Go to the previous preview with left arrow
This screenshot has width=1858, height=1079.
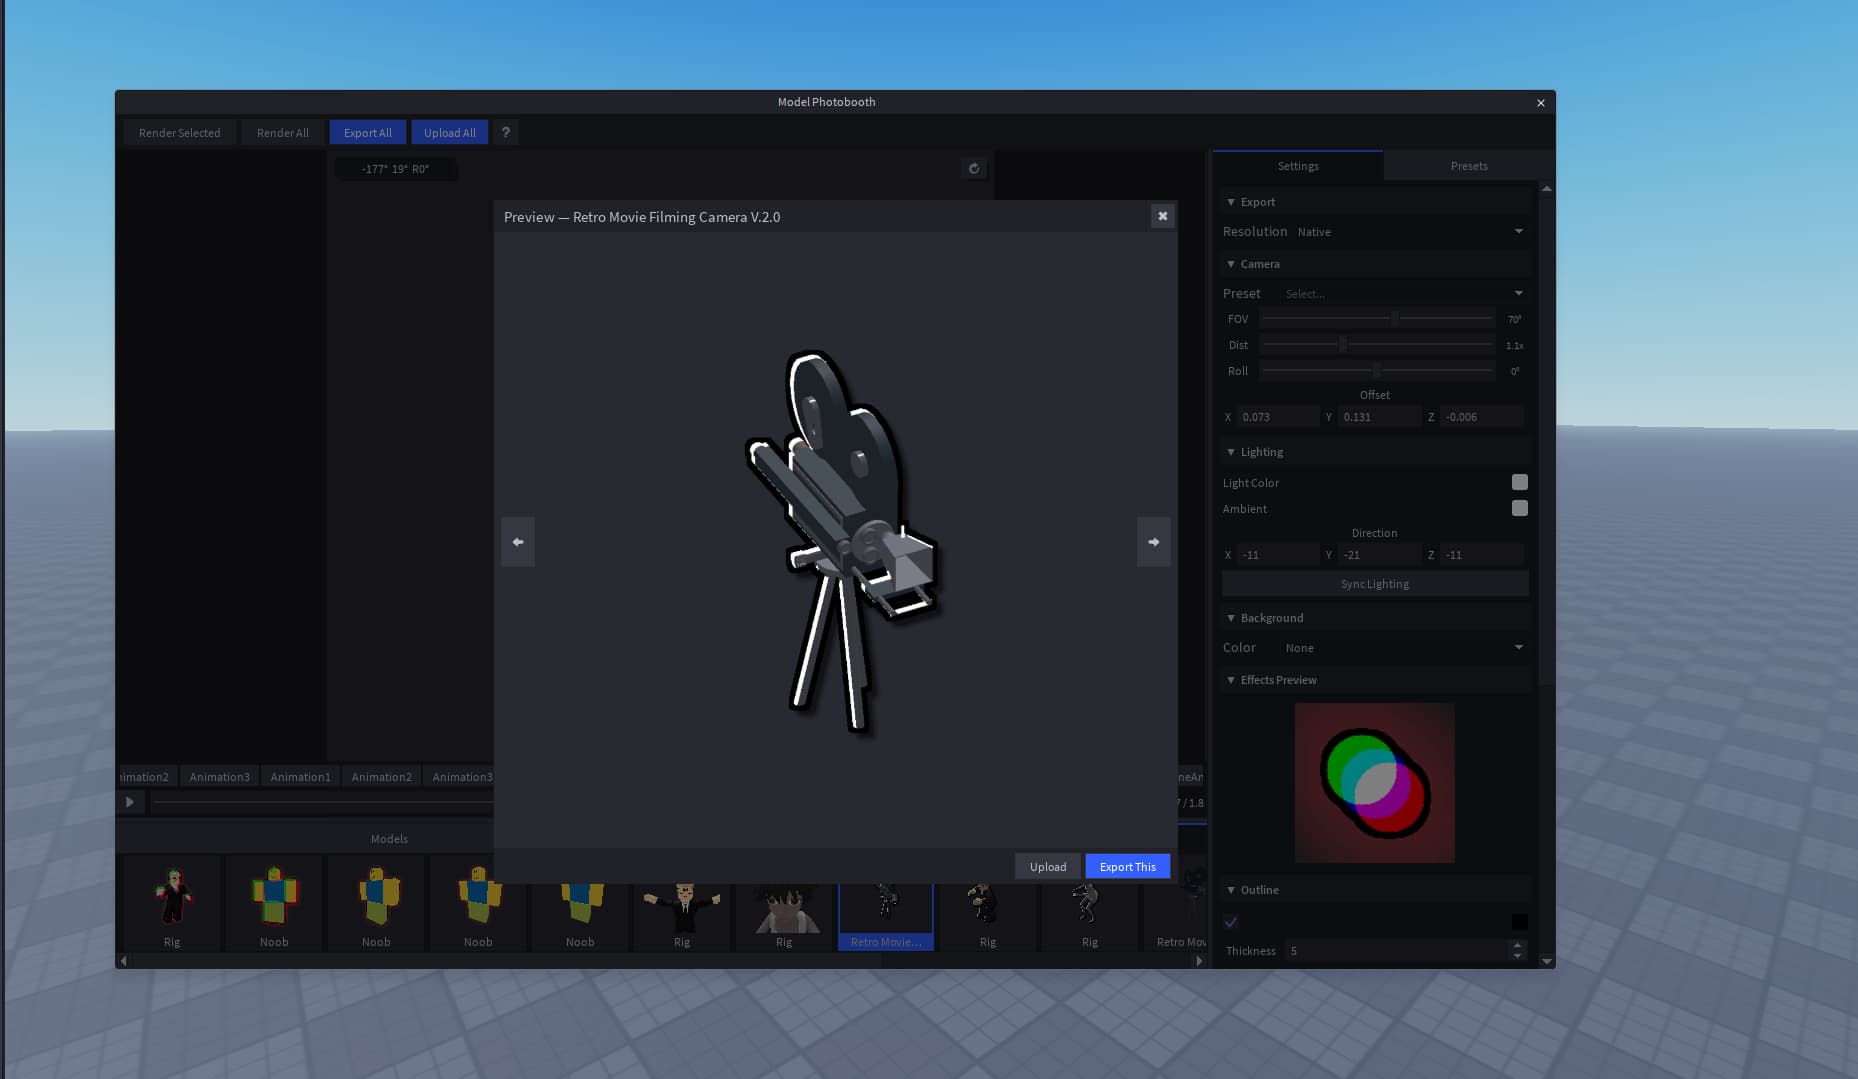pyautogui.click(x=518, y=542)
